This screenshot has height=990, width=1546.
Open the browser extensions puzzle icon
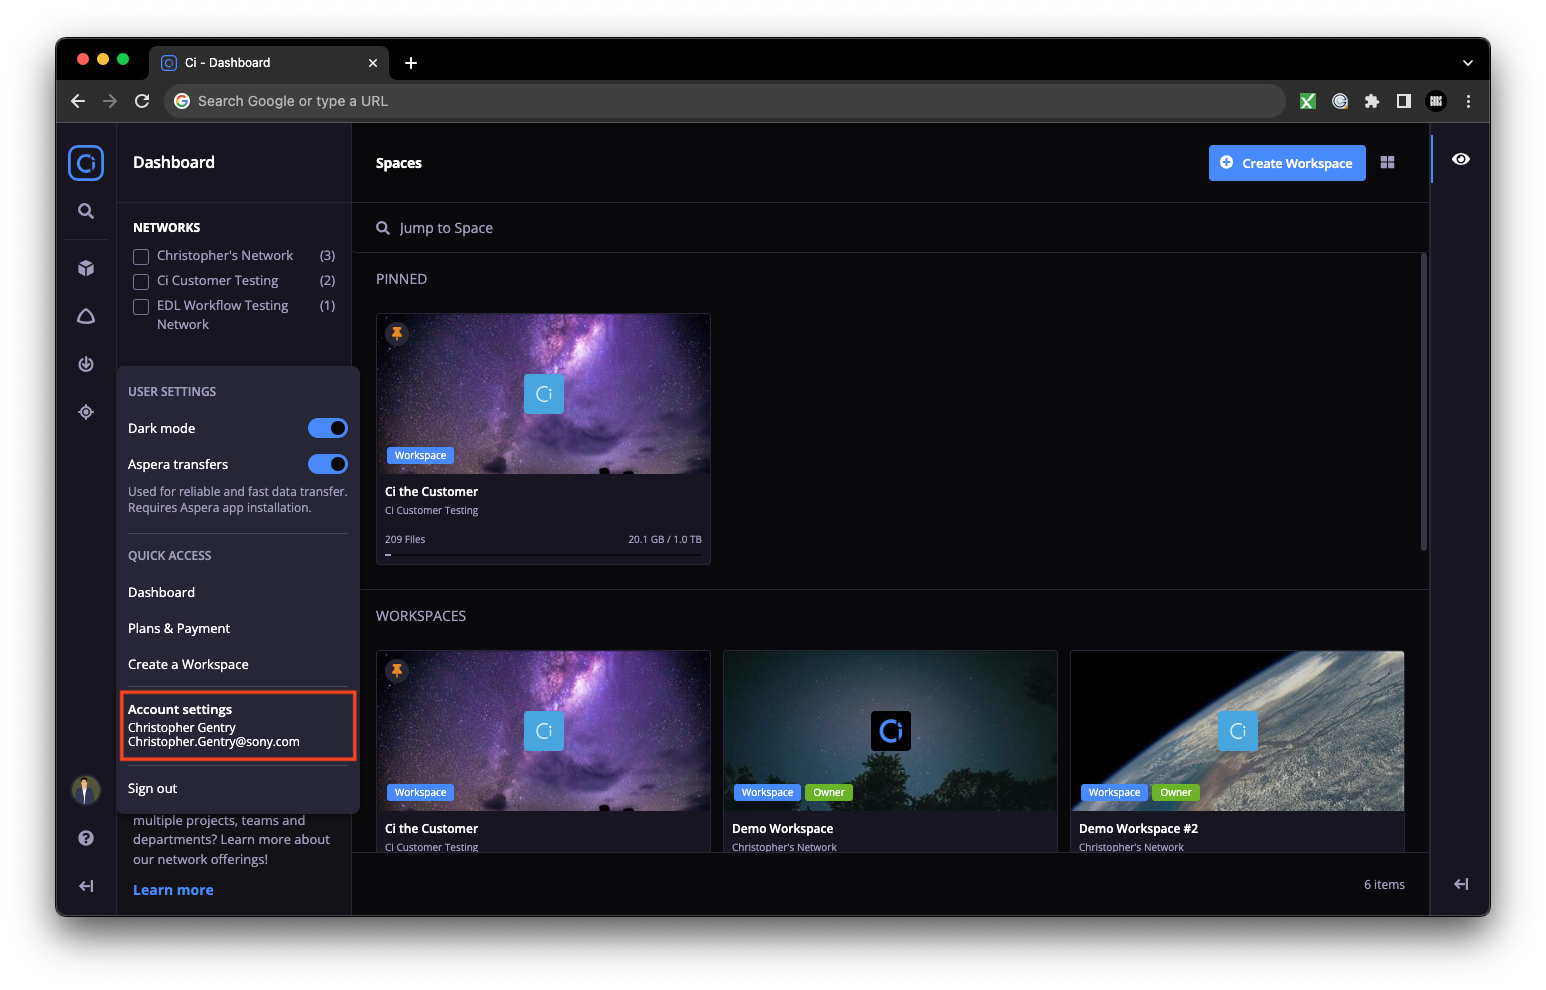pos(1372,101)
